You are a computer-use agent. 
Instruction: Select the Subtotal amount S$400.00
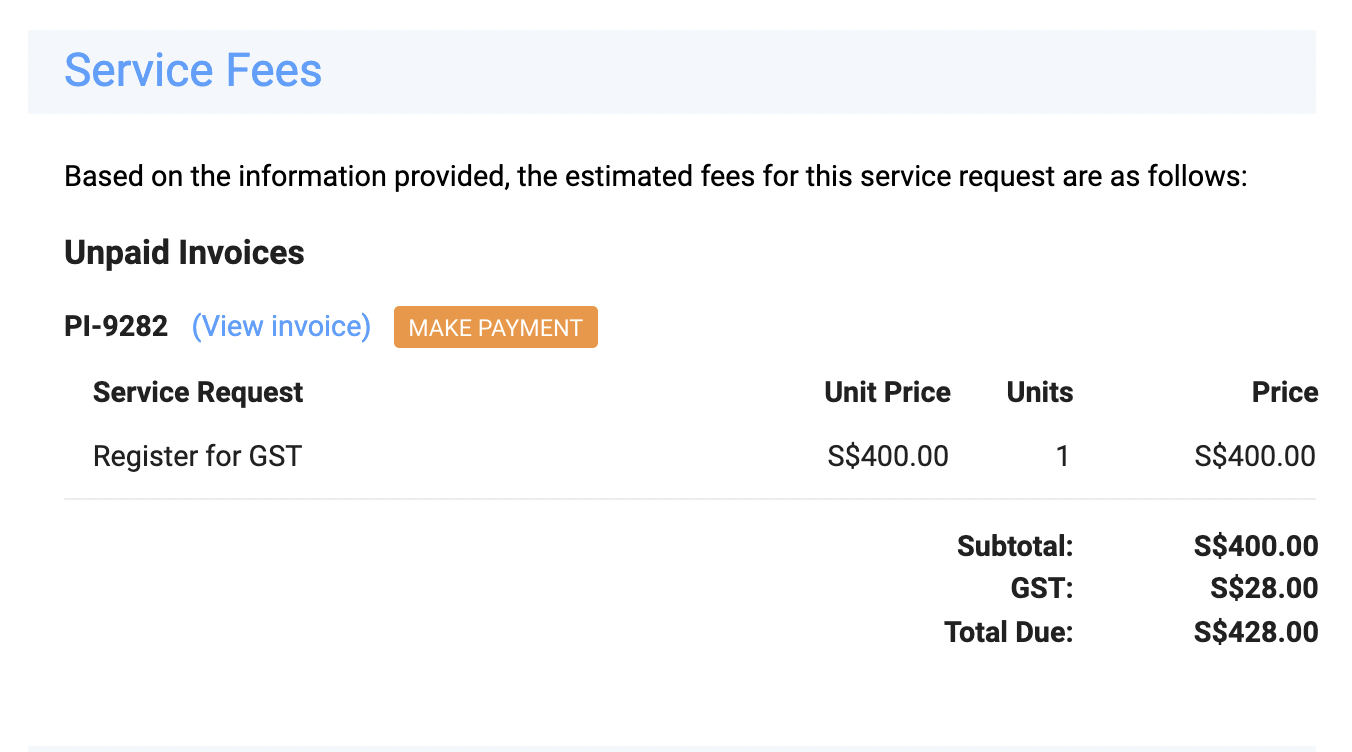[1255, 546]
